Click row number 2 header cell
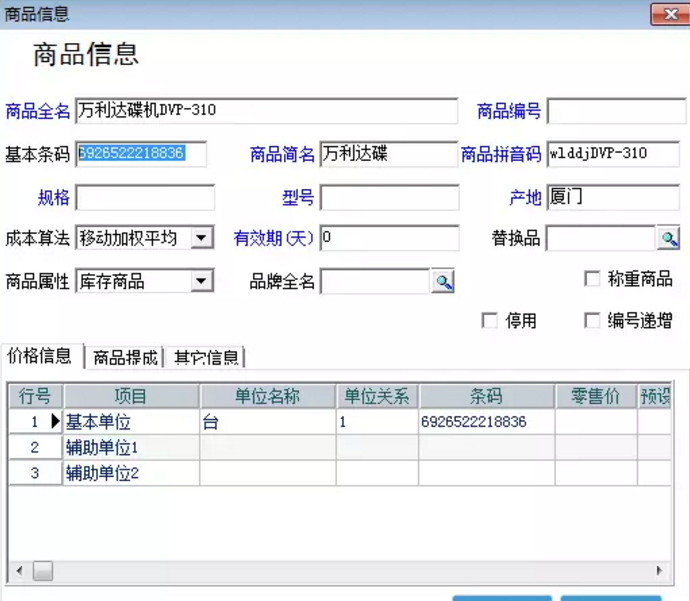The image size is (690, 601). pyautogui.click(x=35, y=448)
